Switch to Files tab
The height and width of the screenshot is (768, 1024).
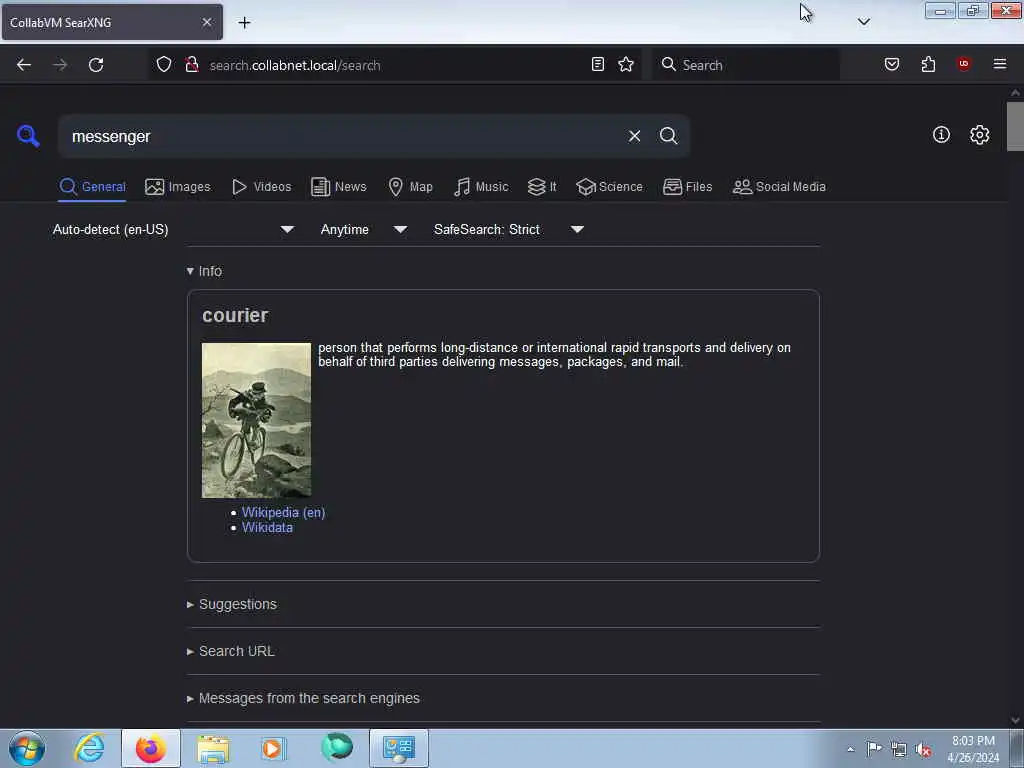(688, 187)
